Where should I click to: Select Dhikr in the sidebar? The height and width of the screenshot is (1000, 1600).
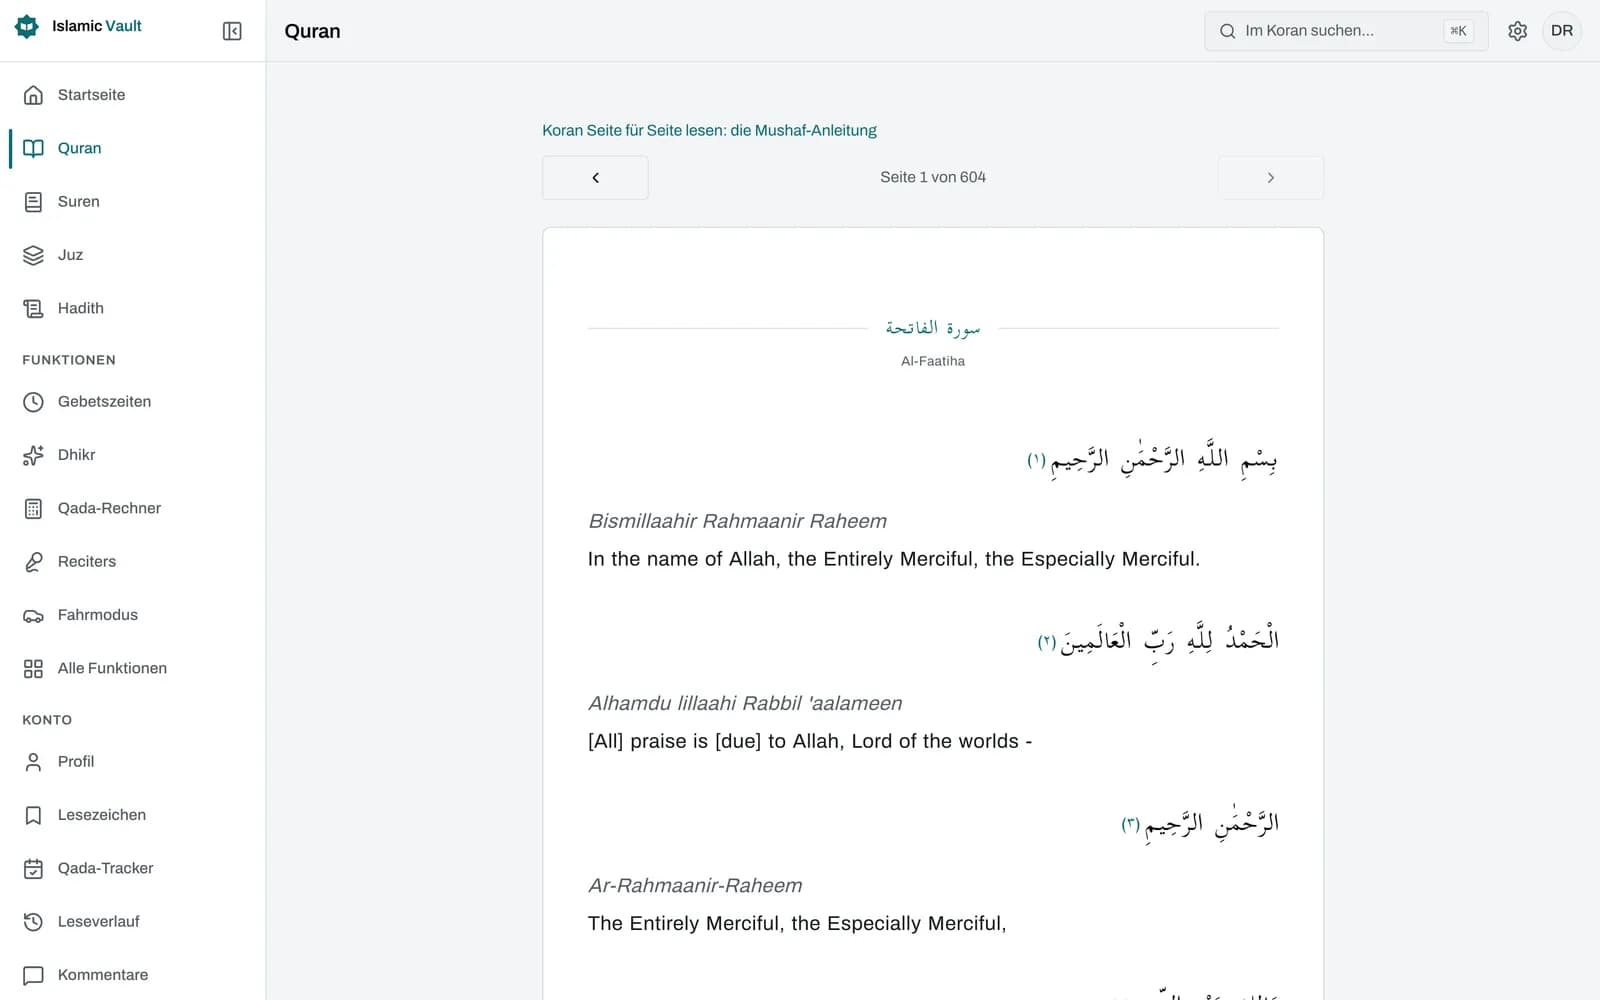point(133,455)
